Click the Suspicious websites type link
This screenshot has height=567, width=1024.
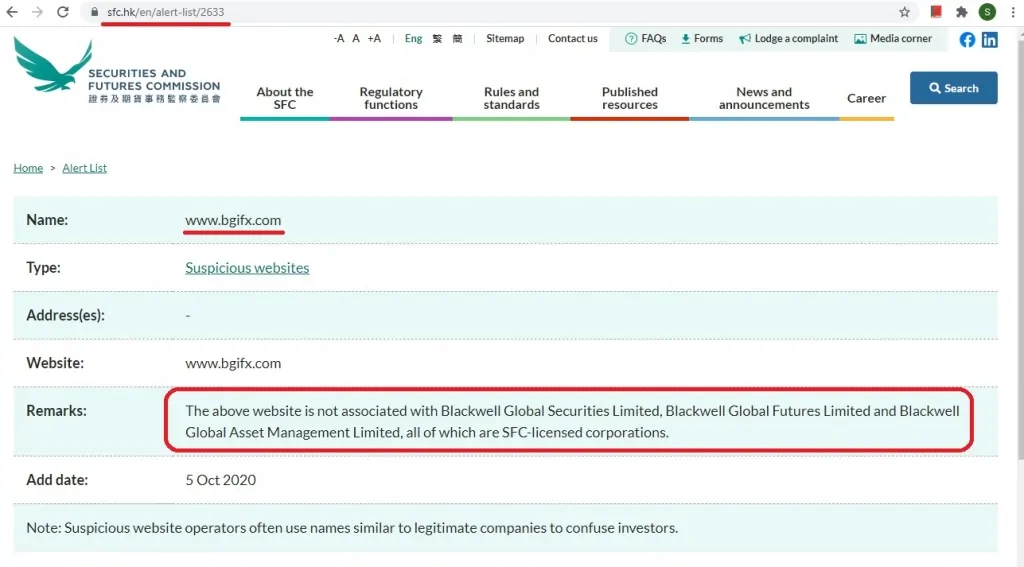click(x=247, y=268)
